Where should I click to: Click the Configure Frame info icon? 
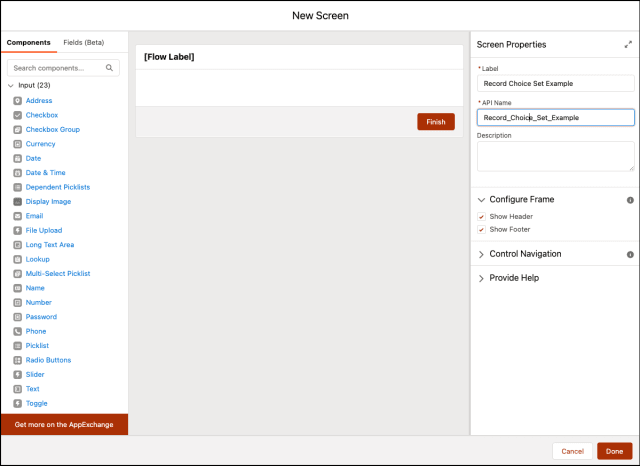coord(630,200)
